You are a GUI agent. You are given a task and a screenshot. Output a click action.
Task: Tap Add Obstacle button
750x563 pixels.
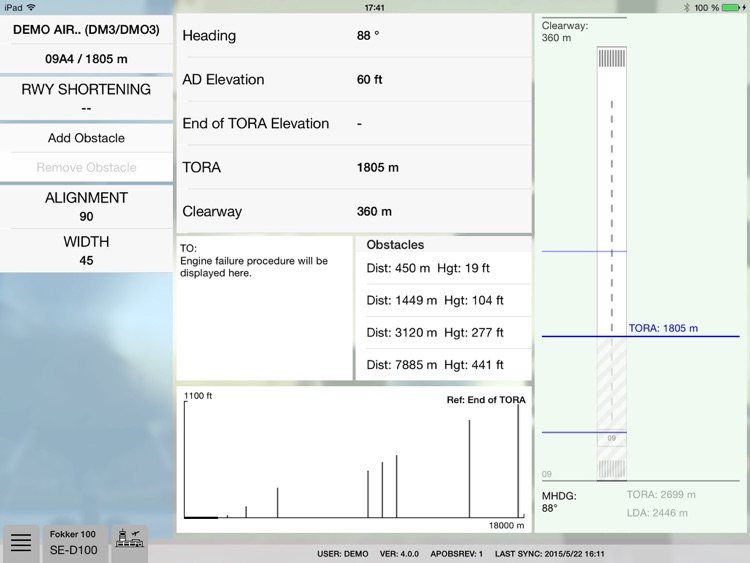[86, 138]
